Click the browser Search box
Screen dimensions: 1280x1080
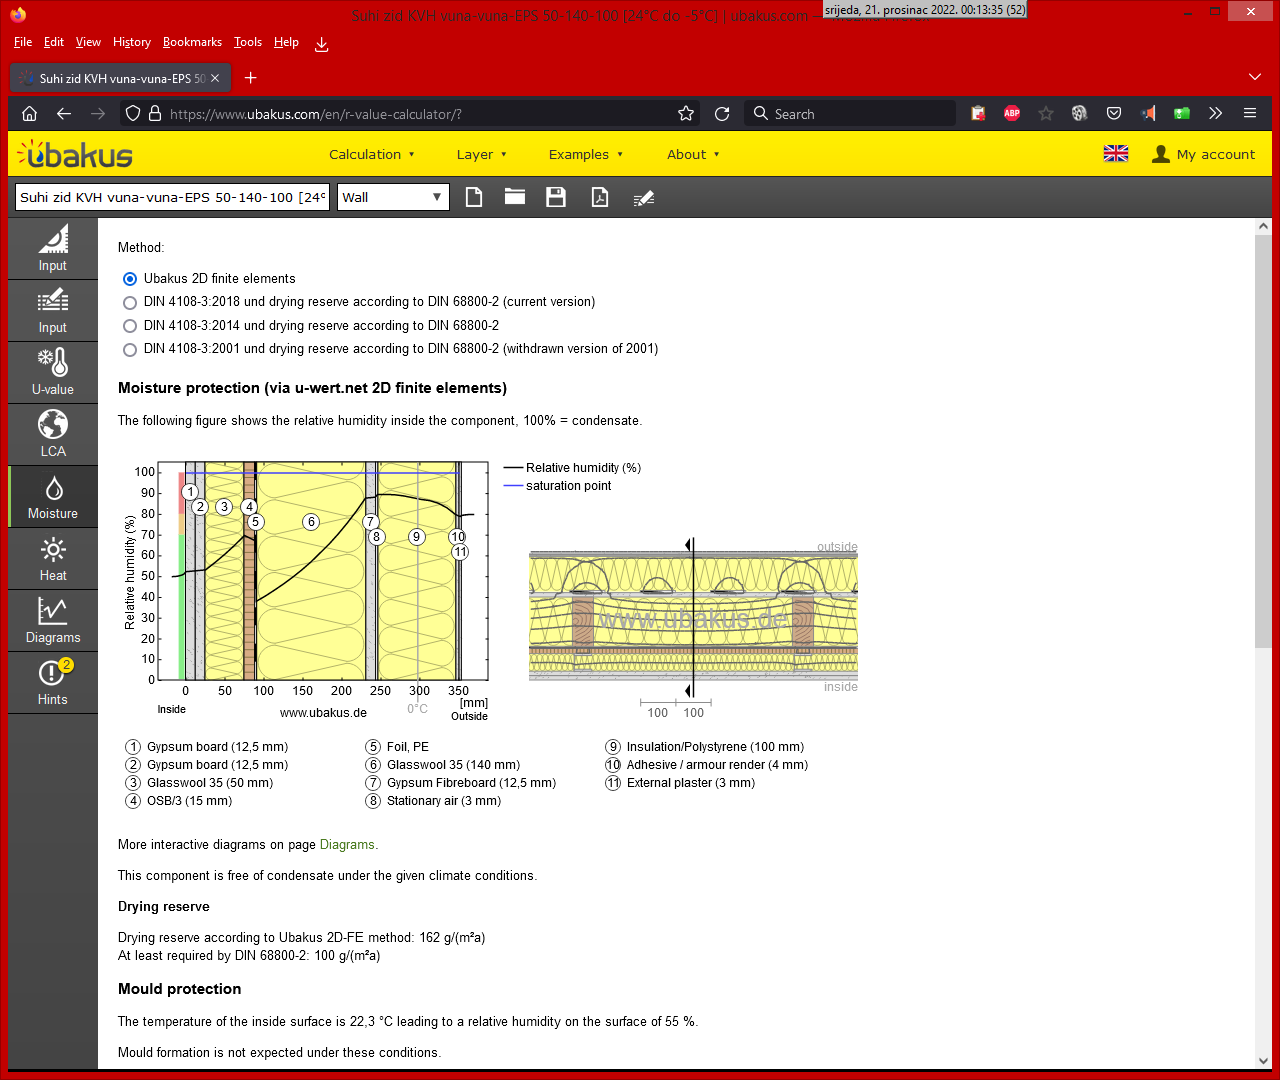[850, 114]
